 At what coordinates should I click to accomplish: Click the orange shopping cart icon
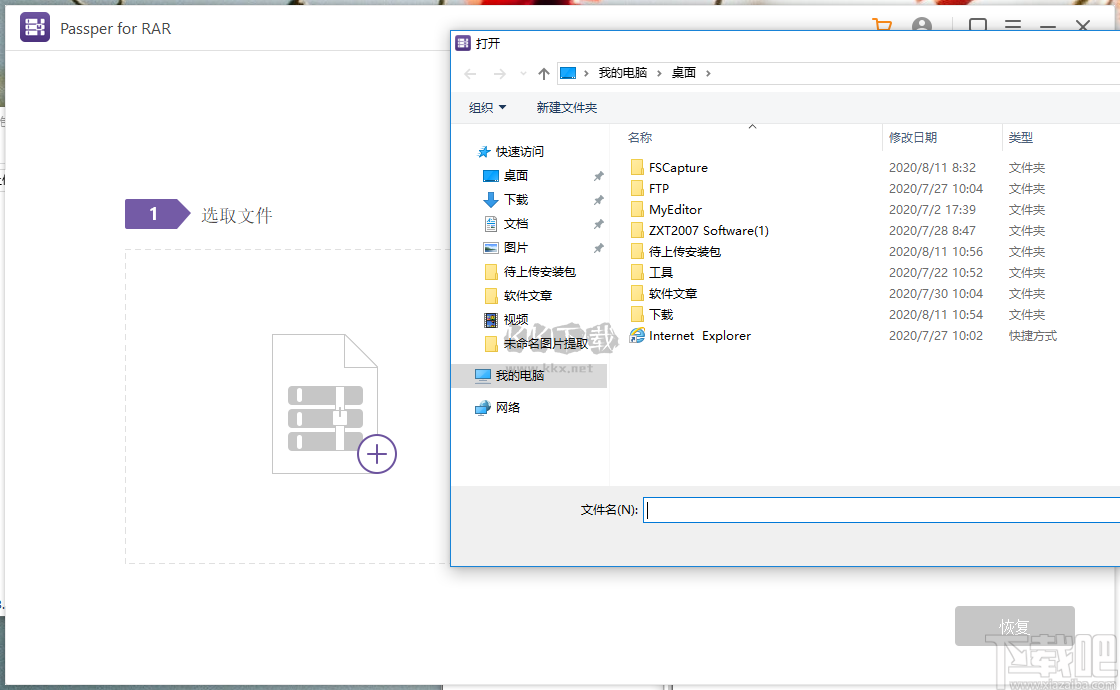[883, 26]
